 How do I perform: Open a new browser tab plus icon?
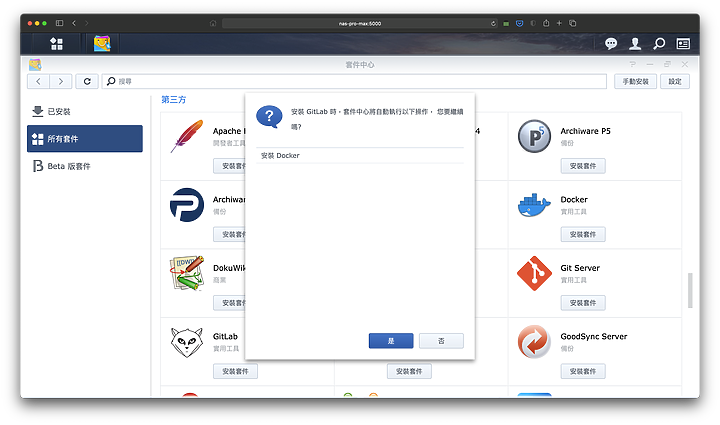pyautogui.click(x=559, y=23)
